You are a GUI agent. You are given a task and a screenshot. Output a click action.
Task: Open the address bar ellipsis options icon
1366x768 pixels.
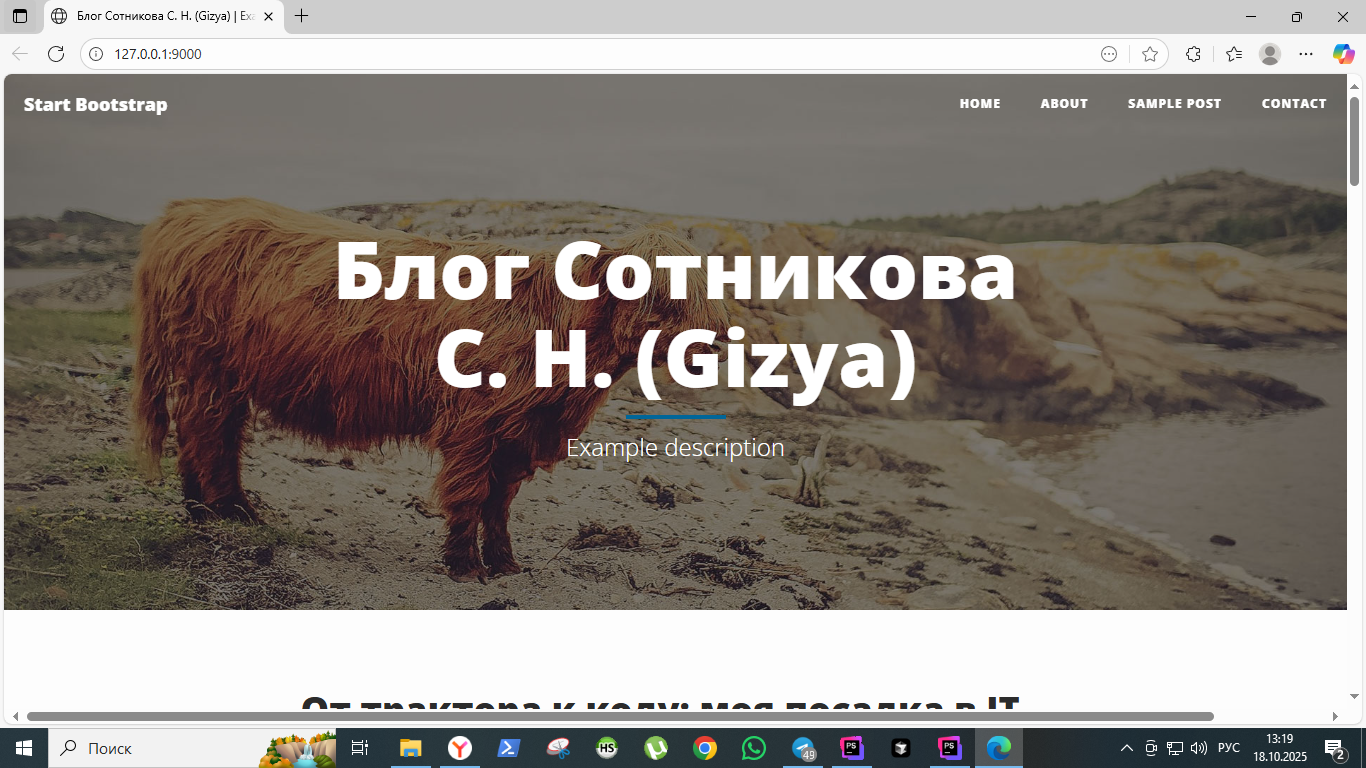(x=1108, y=54)
